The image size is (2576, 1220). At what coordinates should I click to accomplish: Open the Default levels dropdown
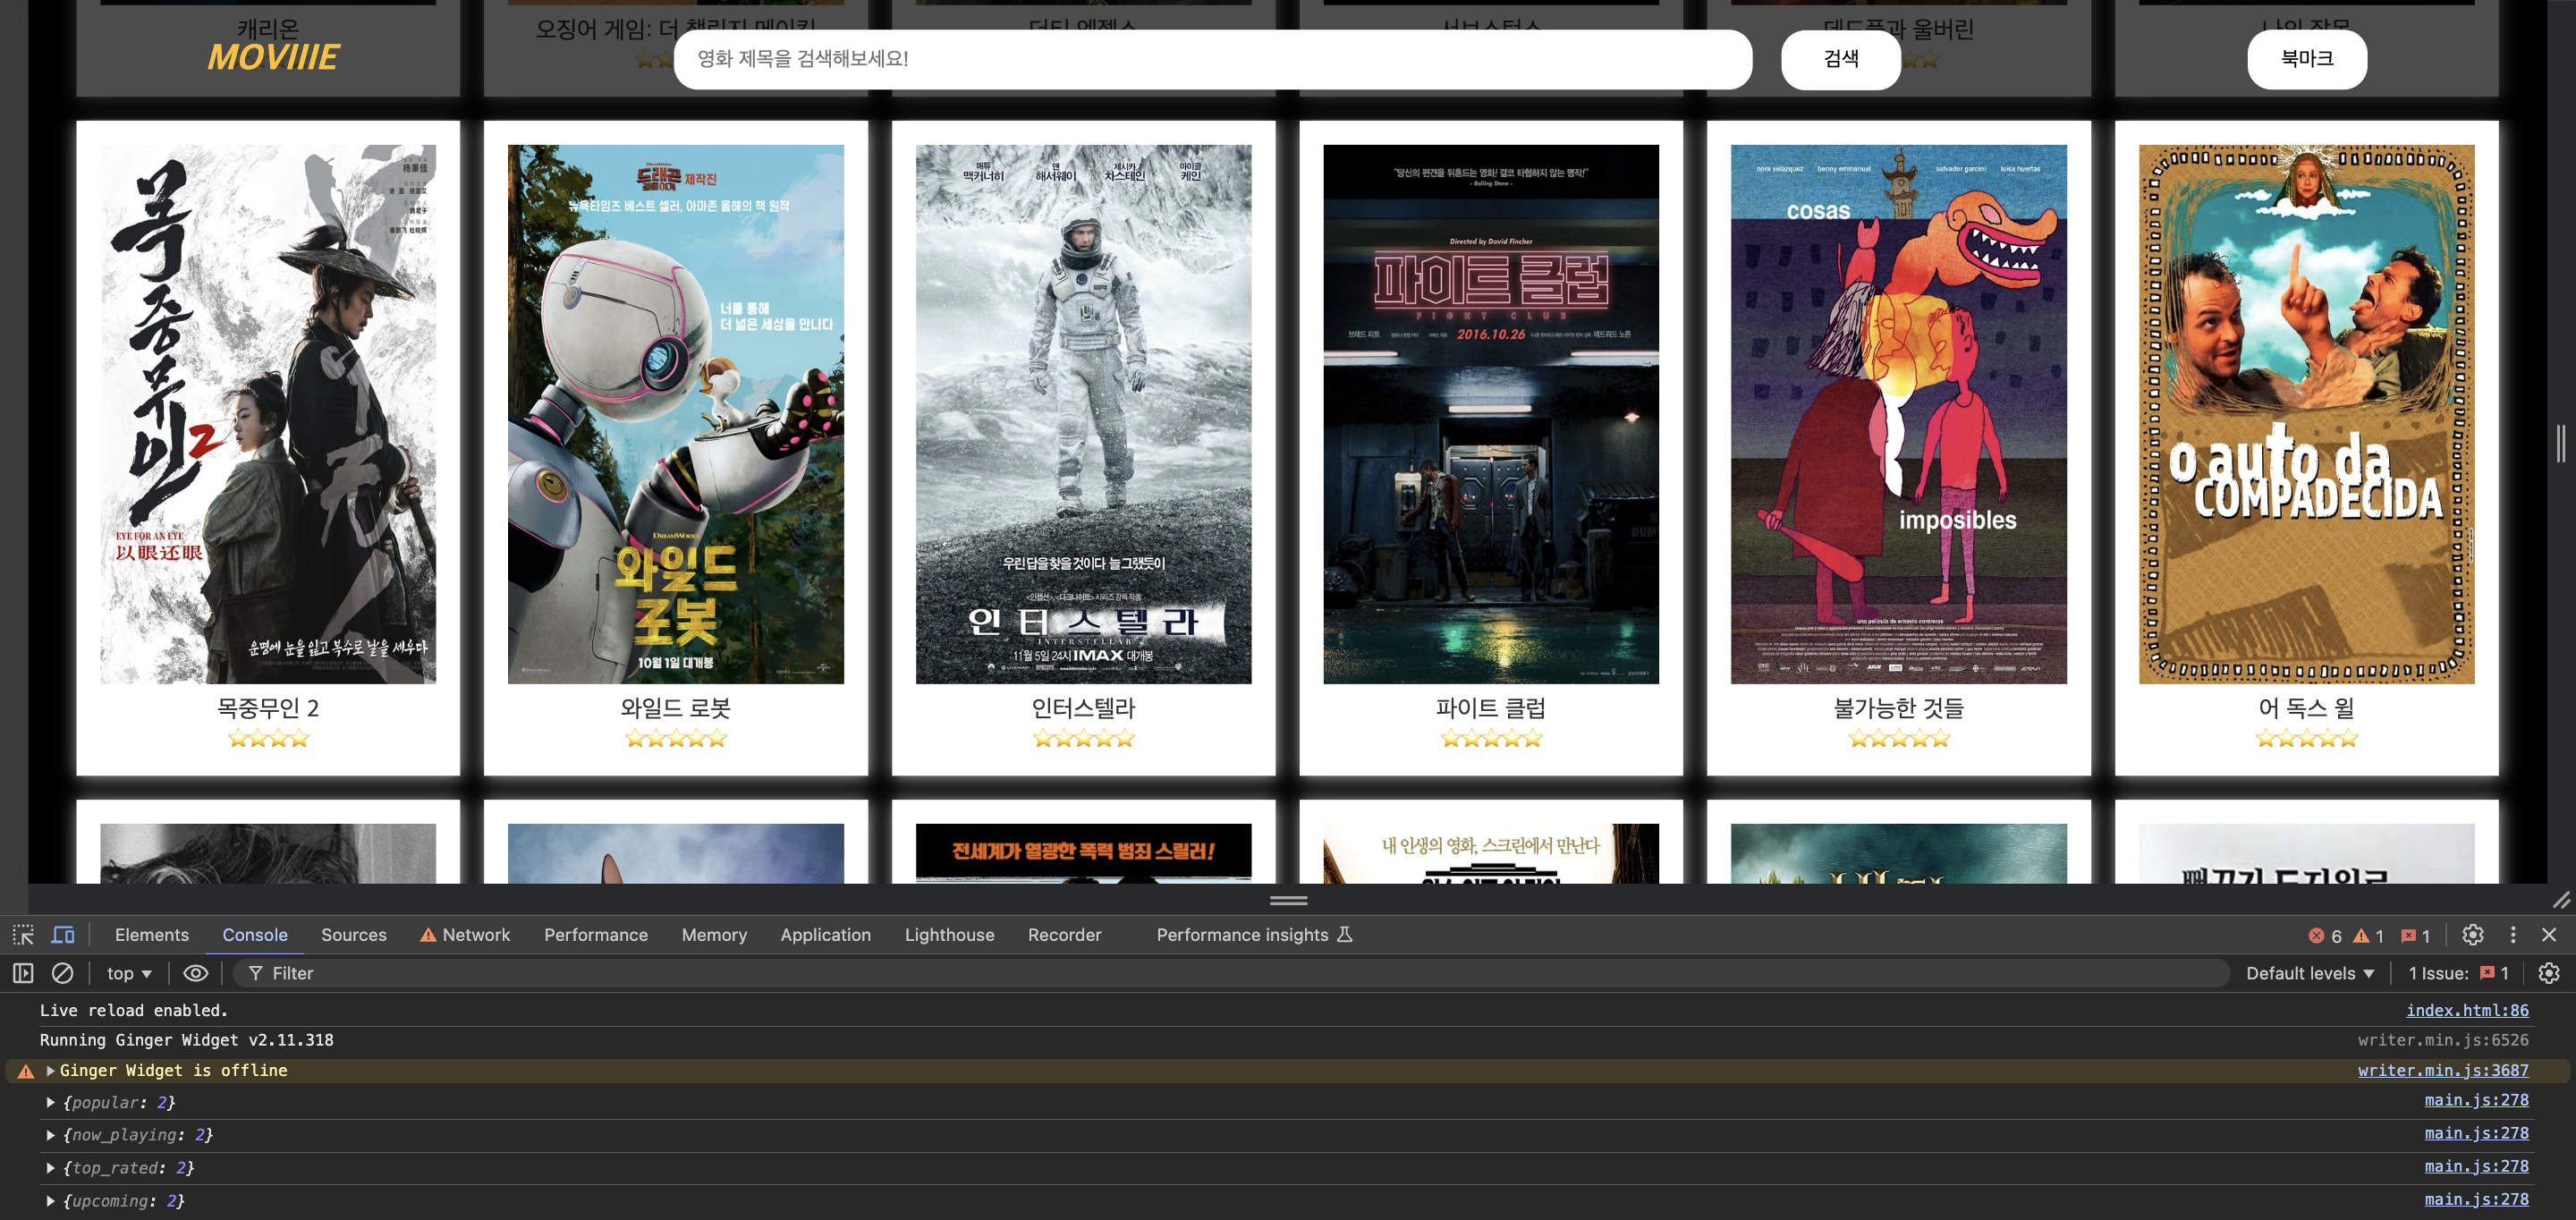pos(2309,973)
